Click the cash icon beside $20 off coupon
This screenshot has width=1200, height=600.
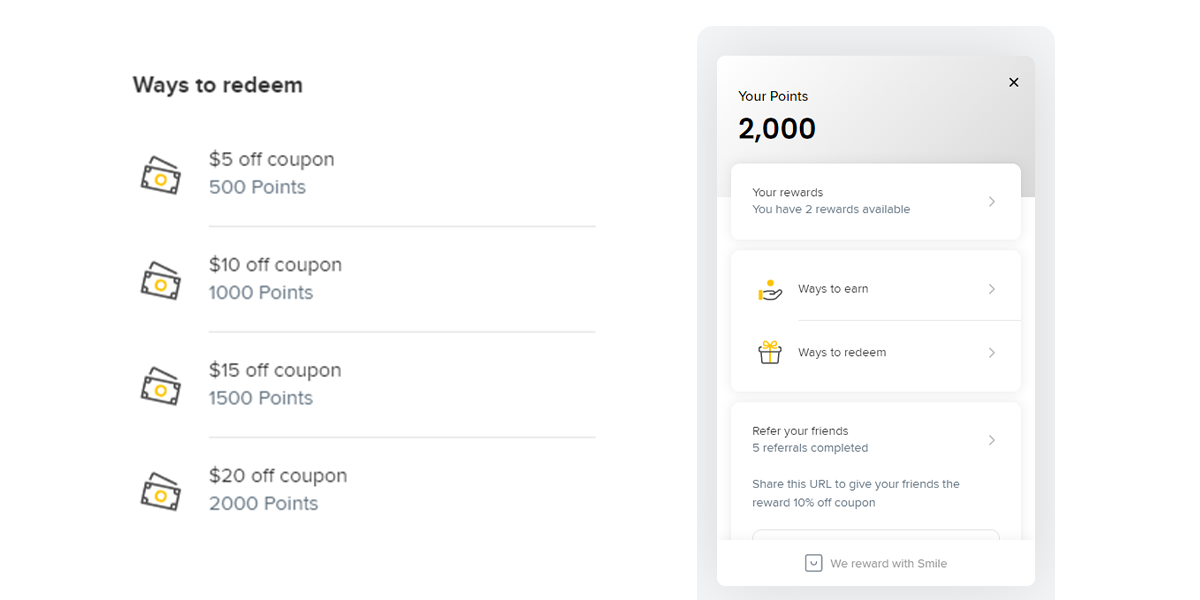tap(160, 491)
